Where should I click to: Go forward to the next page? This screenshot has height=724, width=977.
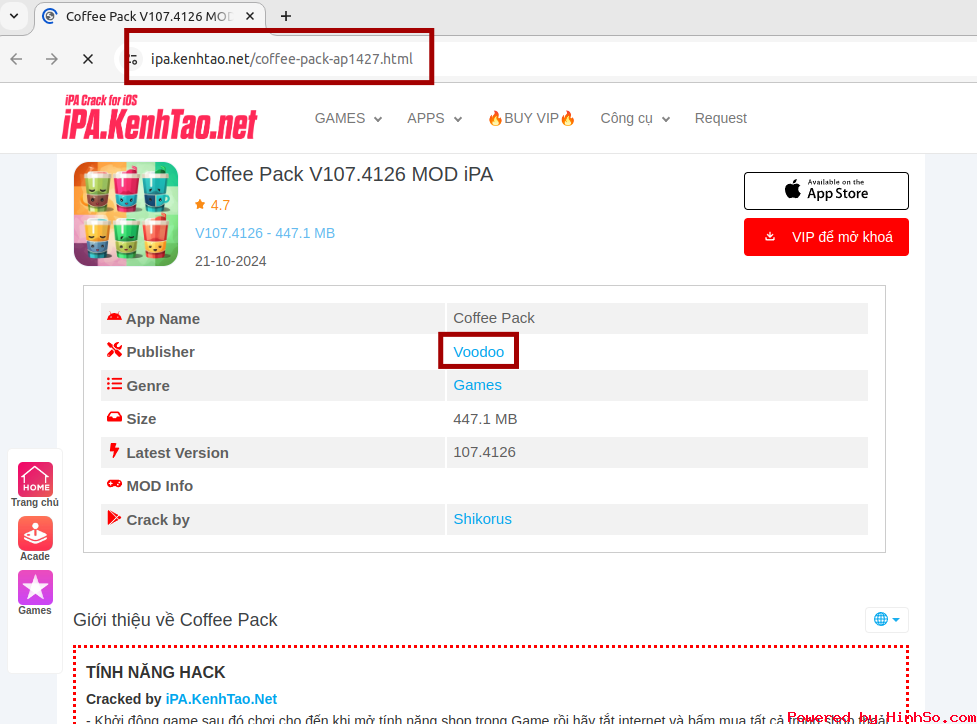tap(52, 59)
